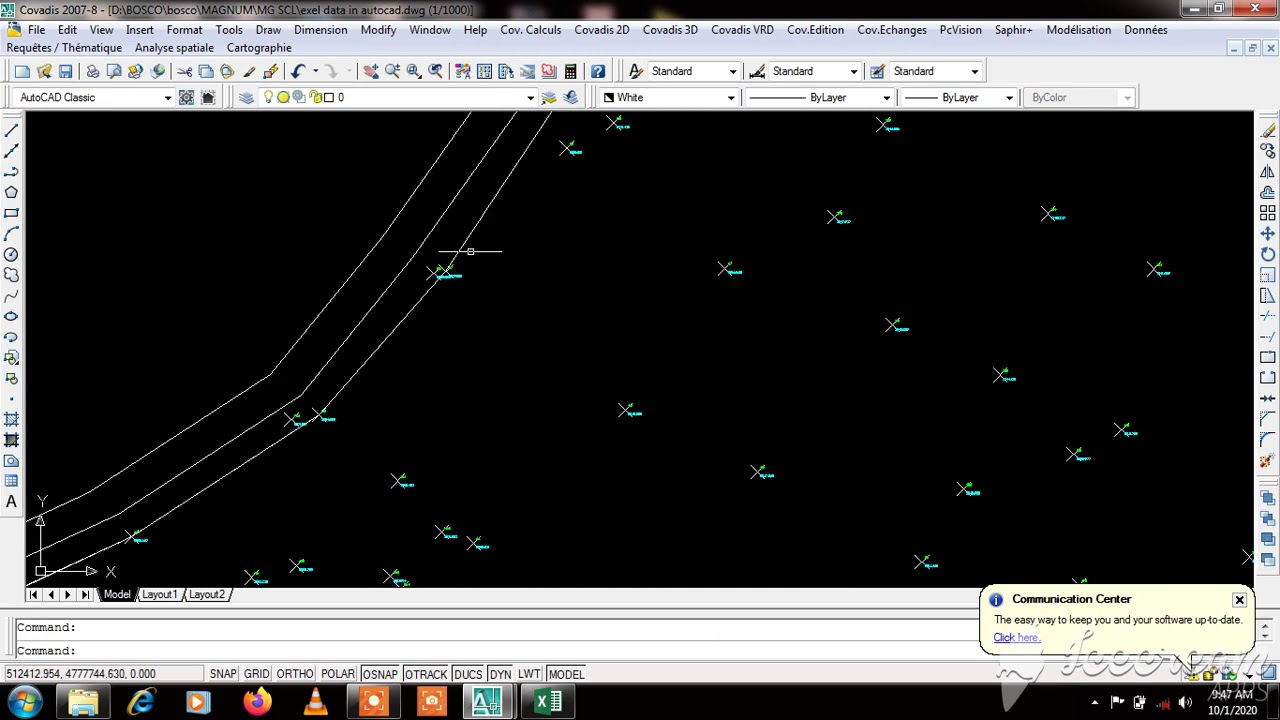The image size is (1280, 720).
Task: Toggle OSNAP in status bar
Action: 380,674
